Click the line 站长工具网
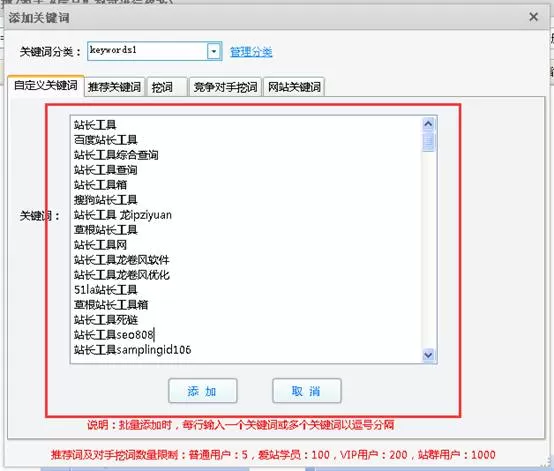 (x=100, y=245)
